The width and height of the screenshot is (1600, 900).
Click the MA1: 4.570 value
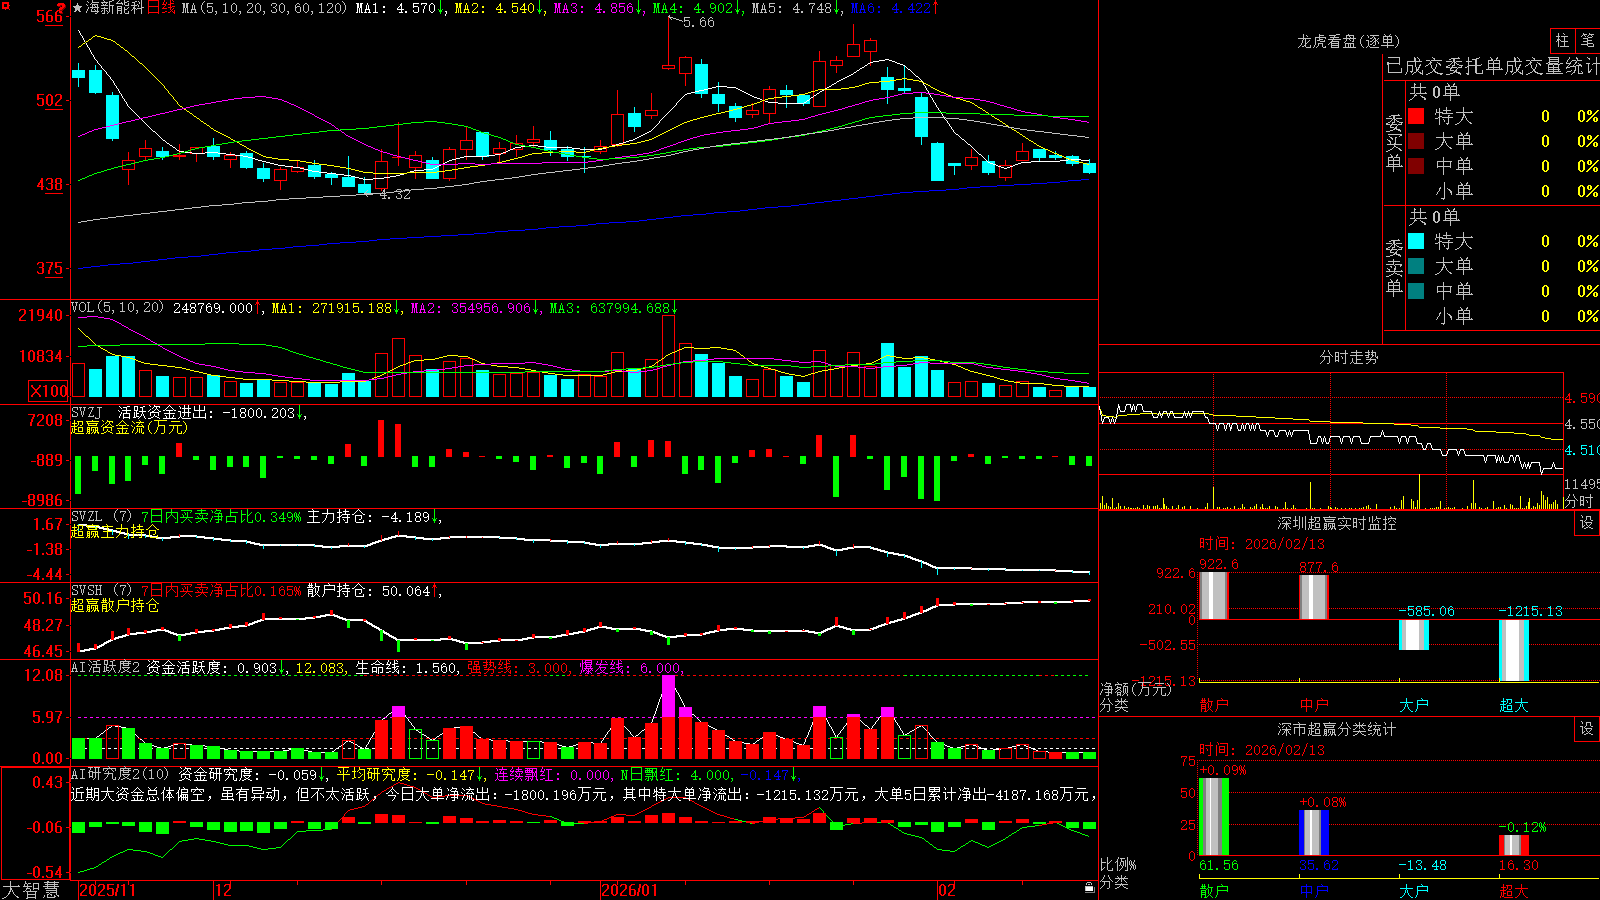[396, 8]
